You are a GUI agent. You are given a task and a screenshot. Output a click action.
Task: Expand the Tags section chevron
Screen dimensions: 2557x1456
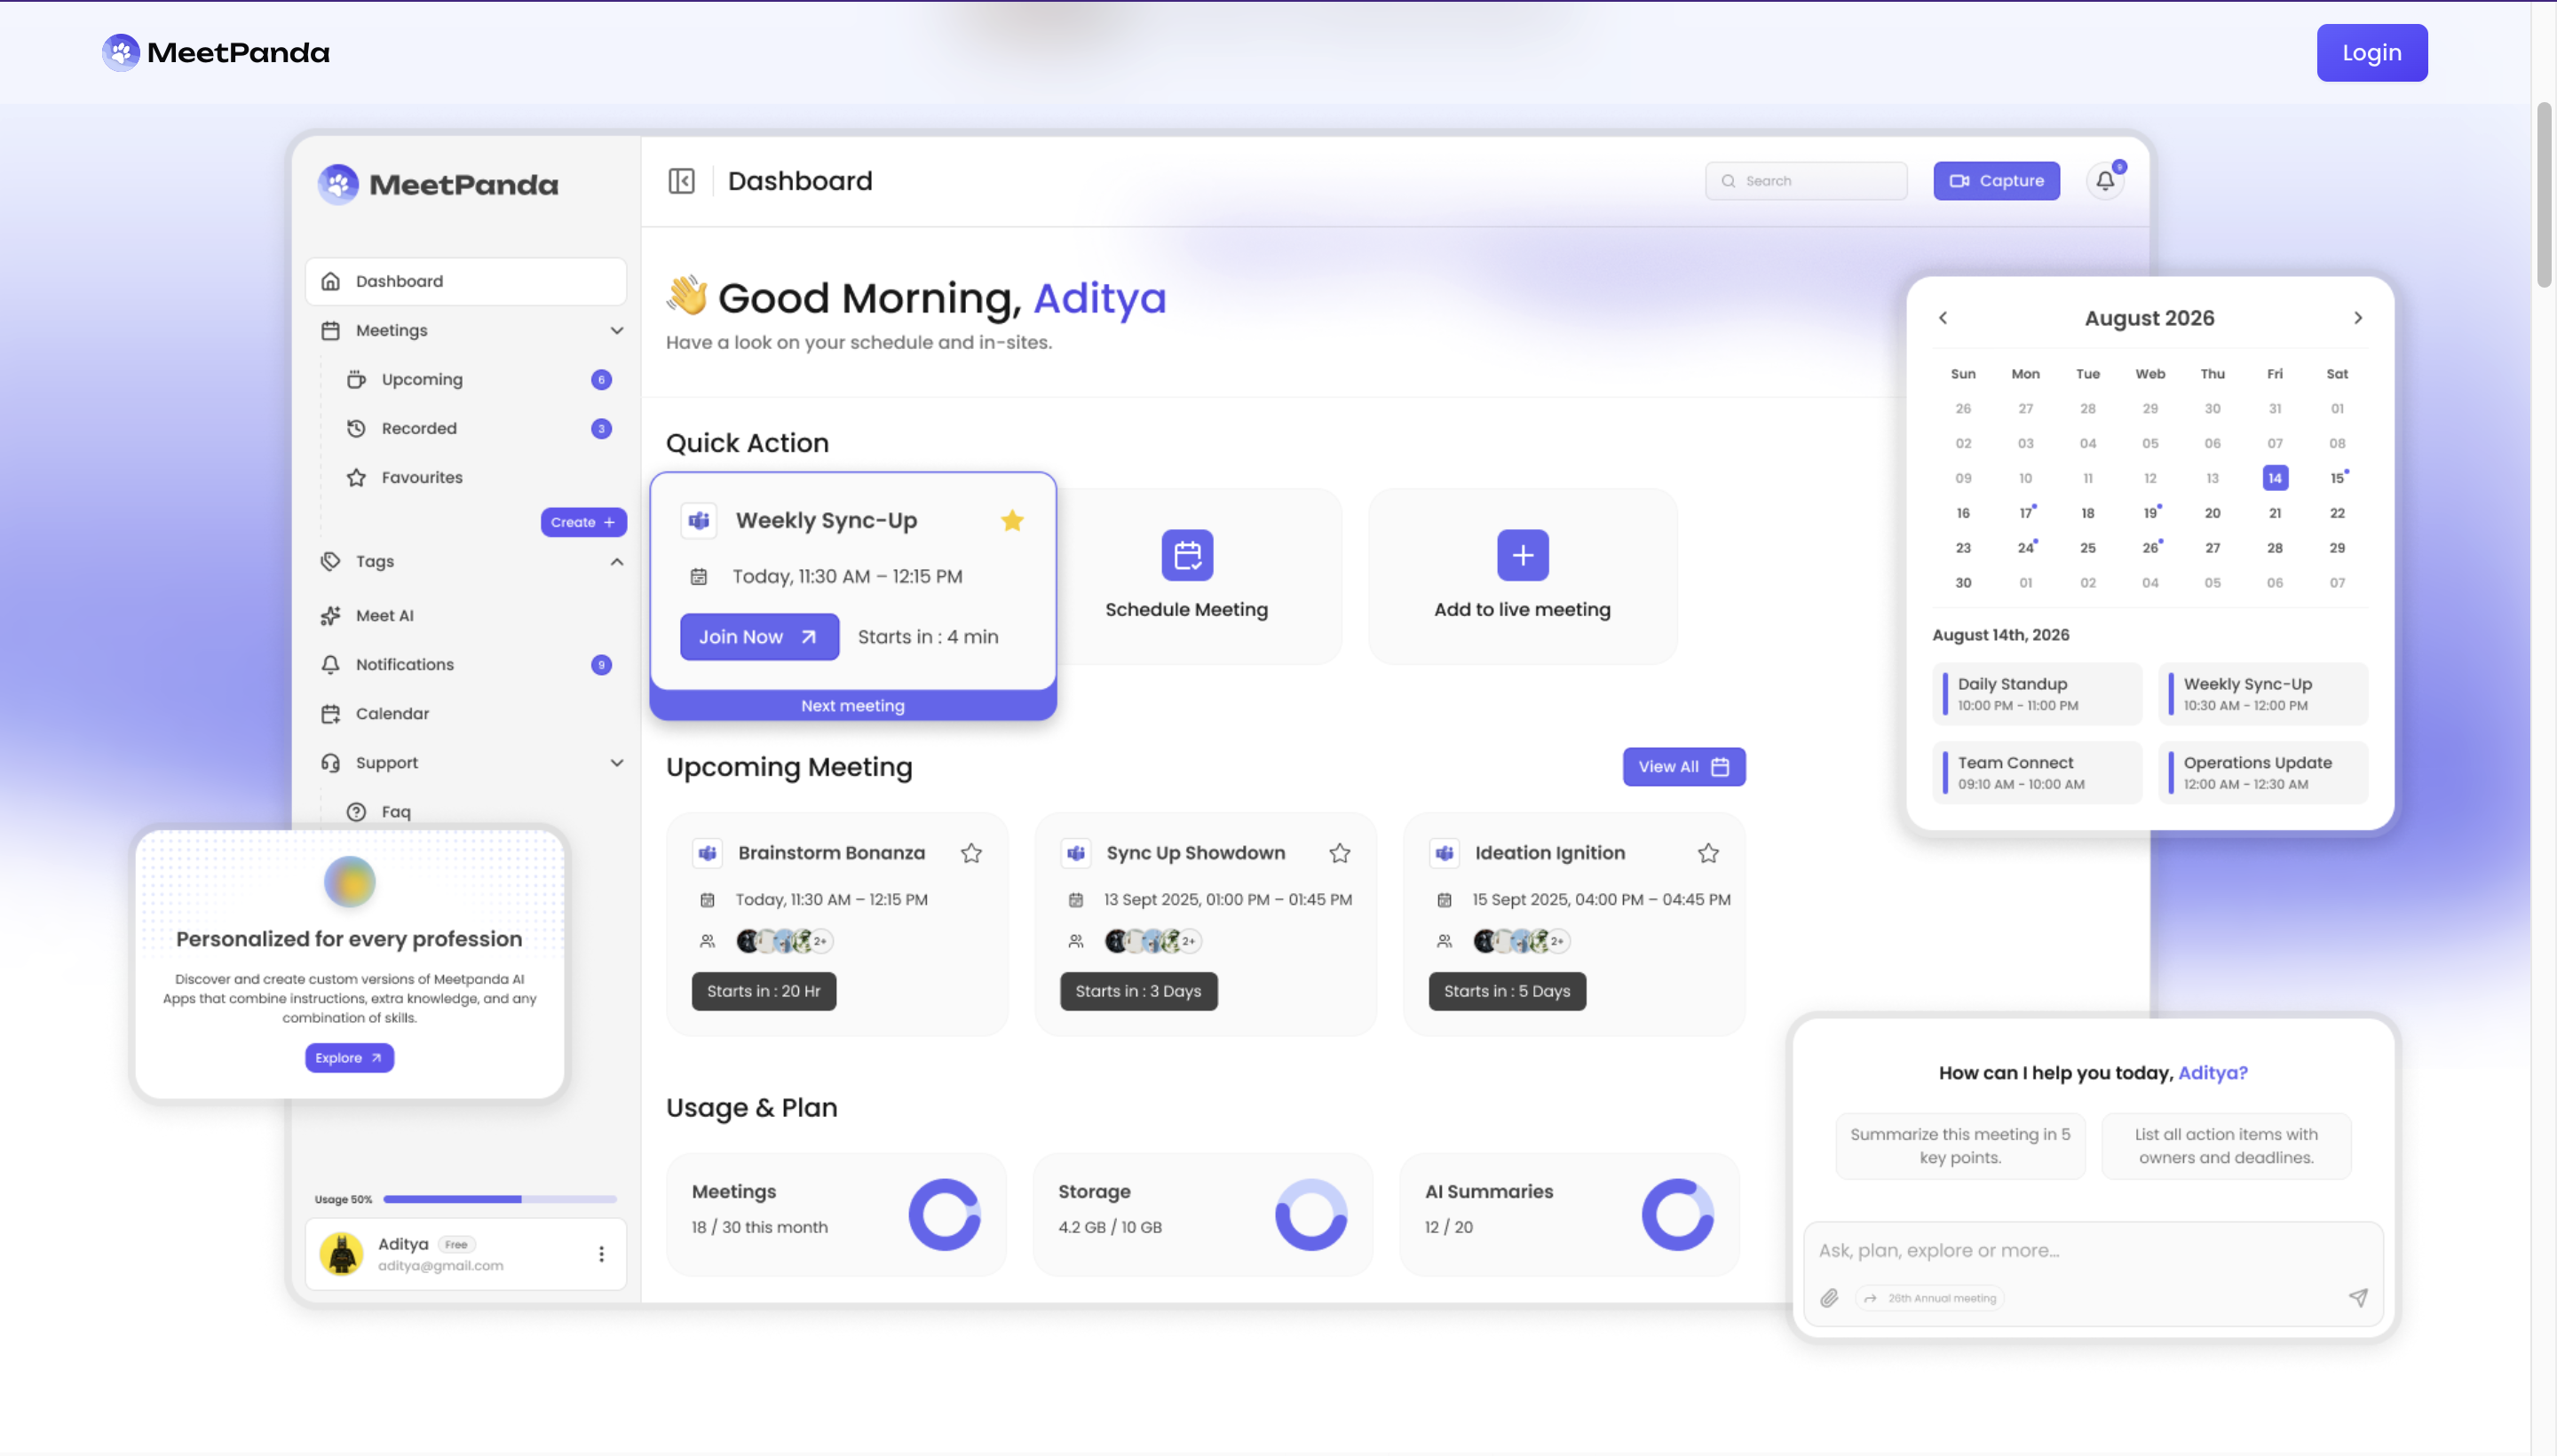(x=616, y=562)
